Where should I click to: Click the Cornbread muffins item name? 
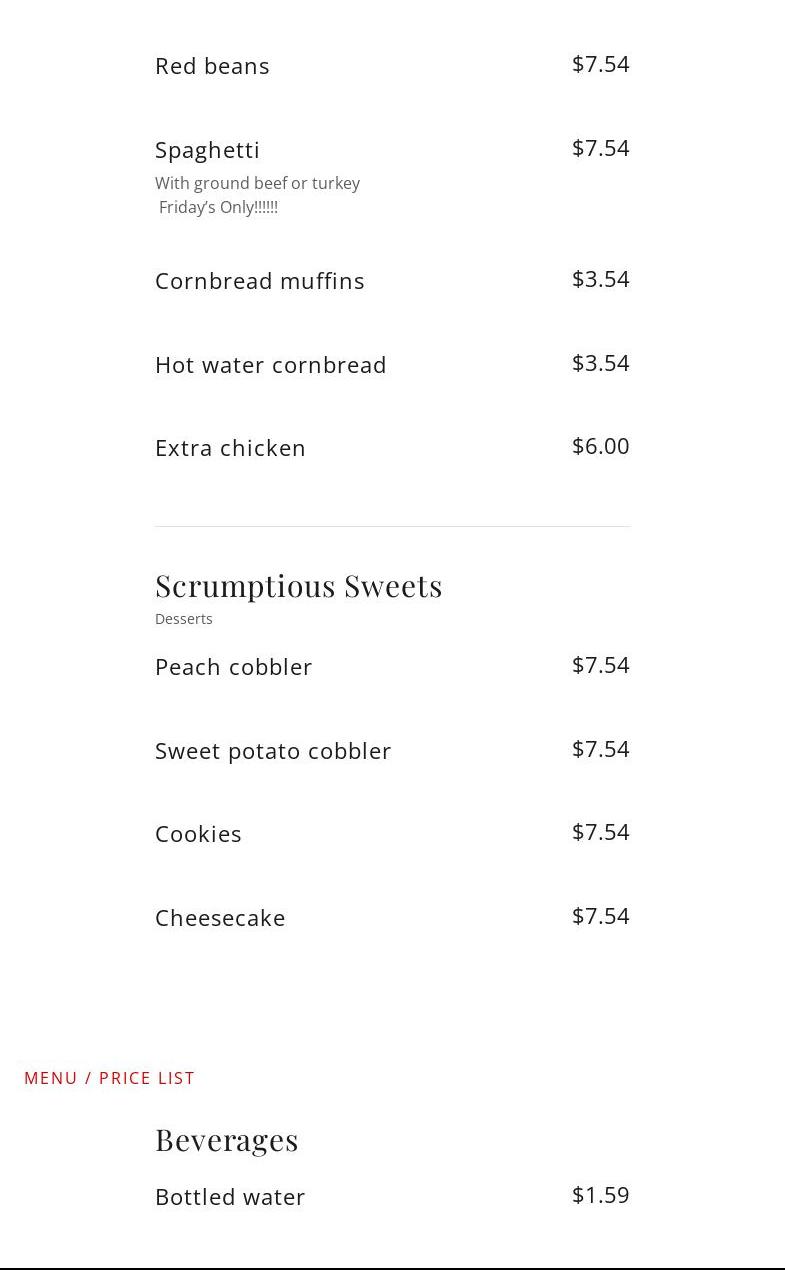click(259, 281)
